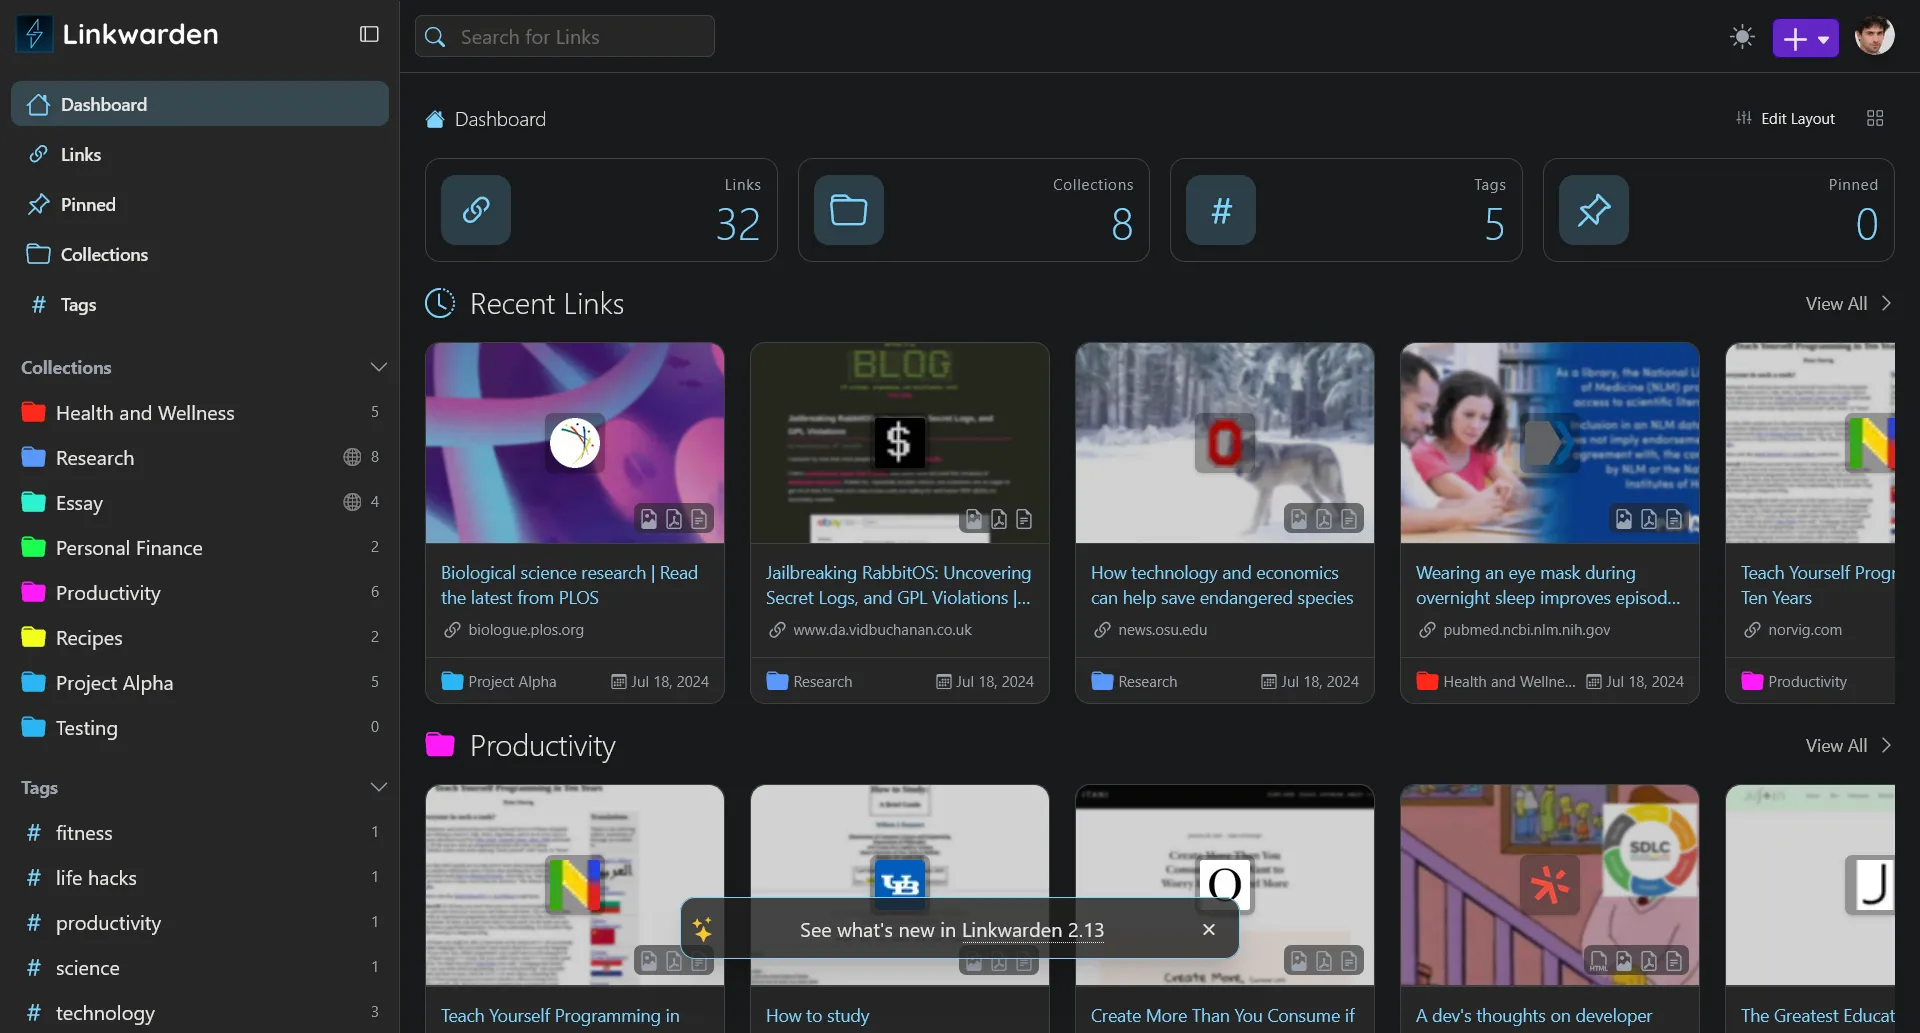This screenshot has height=1033, width=1920.
Task: Click the Pinned pin stat icon
Action: pyautogui.click(x=1593, y=210)
